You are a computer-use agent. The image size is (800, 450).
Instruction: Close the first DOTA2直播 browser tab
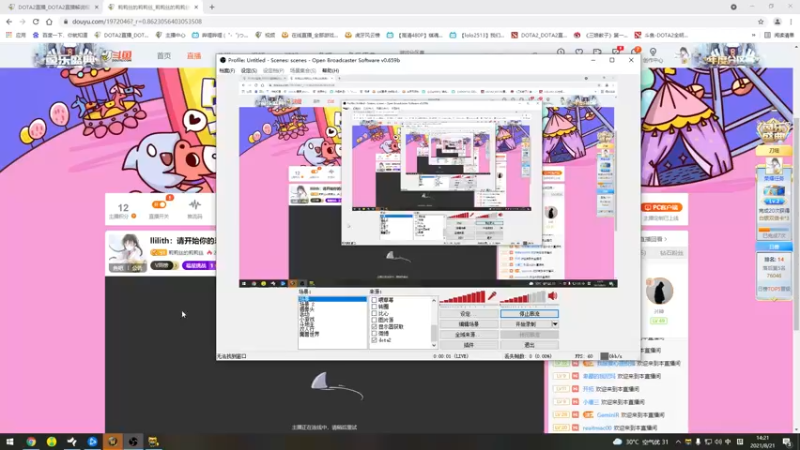(x=96, y=7)
